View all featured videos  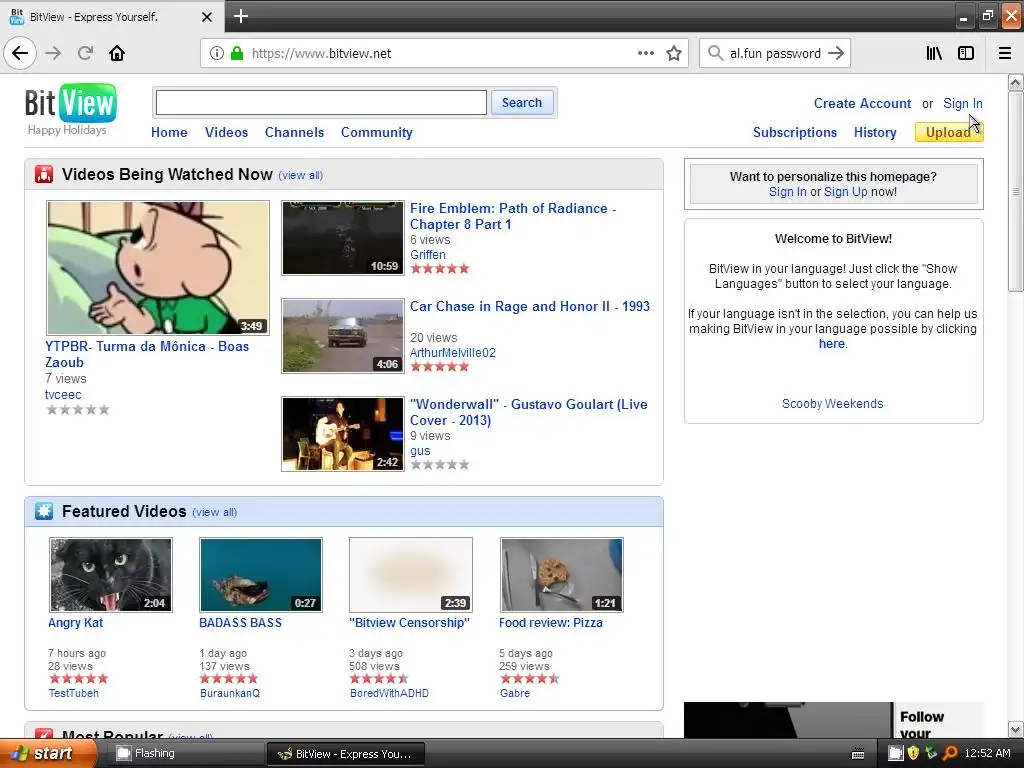214,512
